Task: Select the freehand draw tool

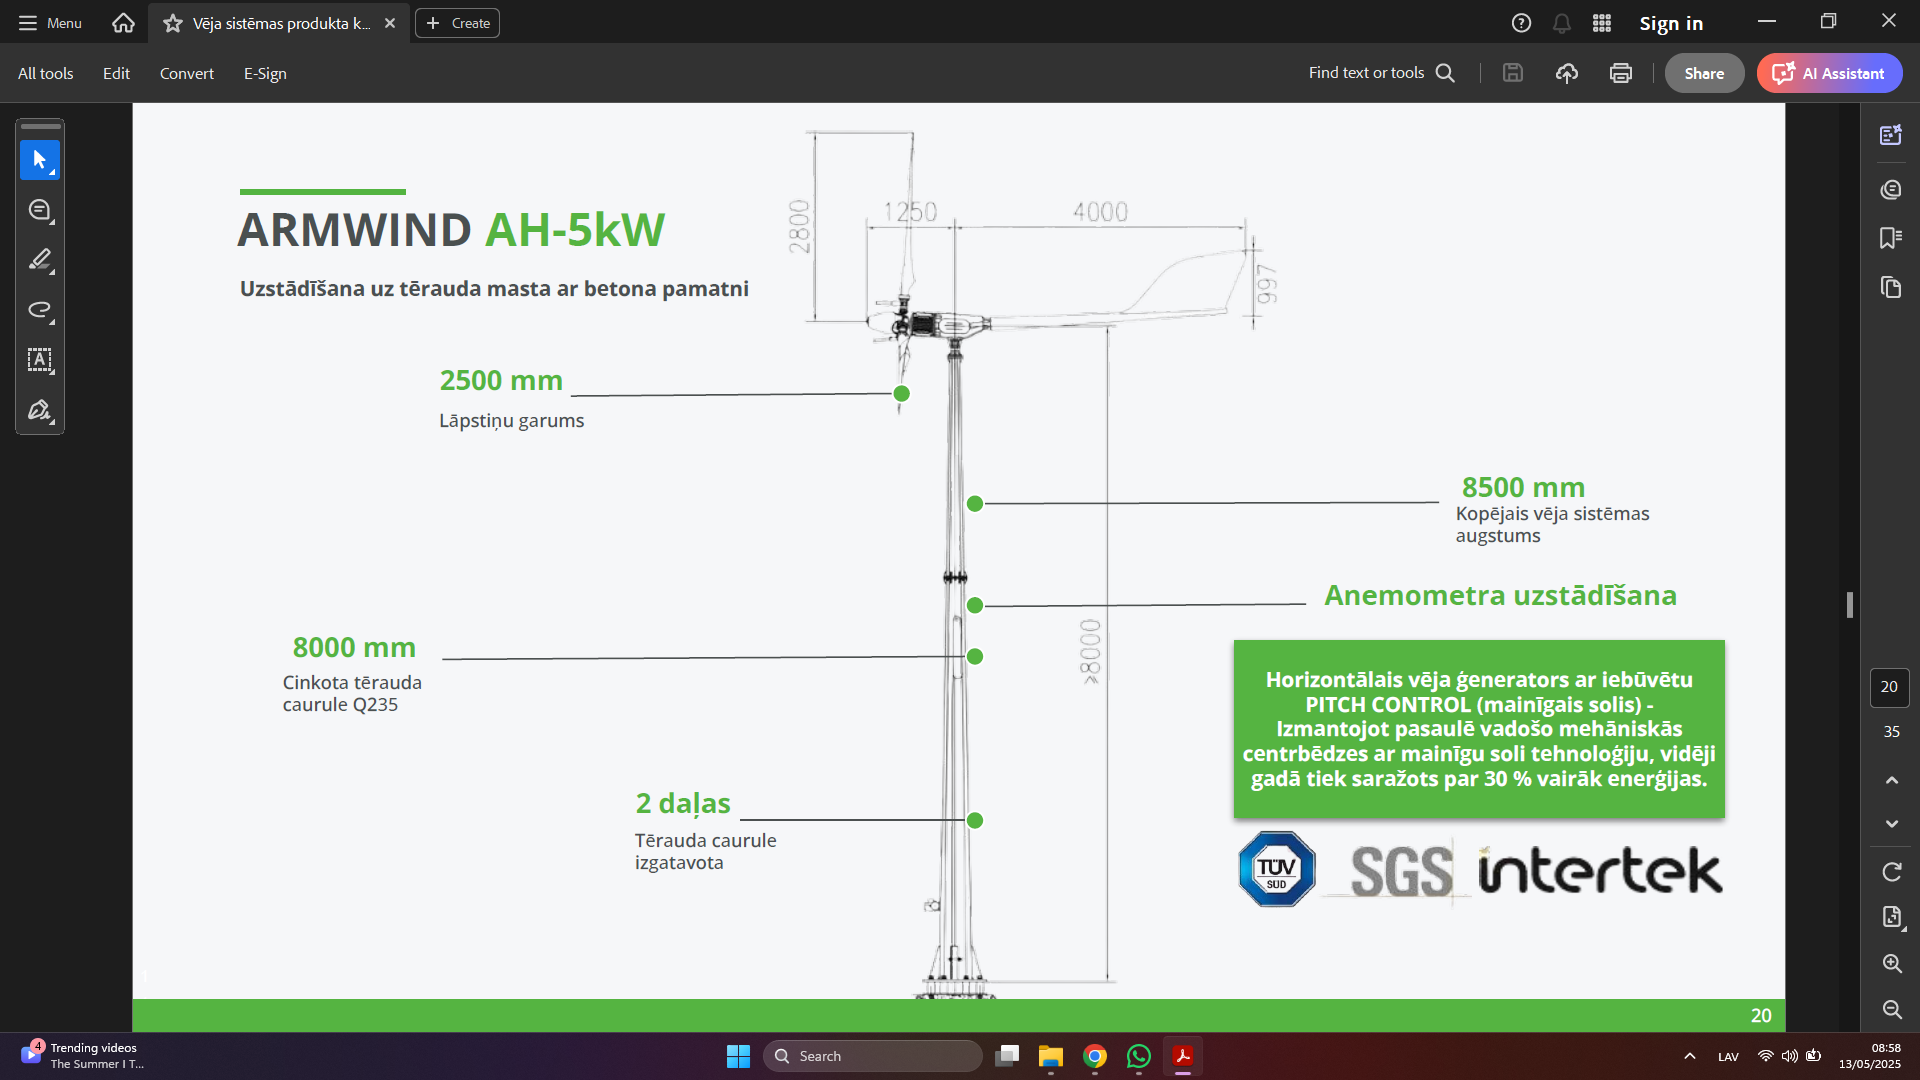Action: pos(40,310)
